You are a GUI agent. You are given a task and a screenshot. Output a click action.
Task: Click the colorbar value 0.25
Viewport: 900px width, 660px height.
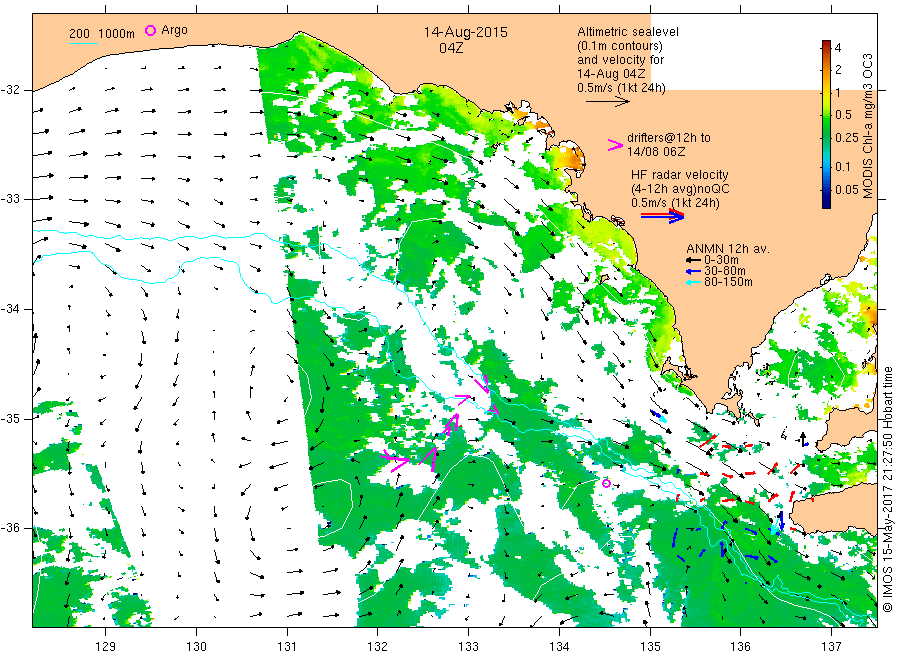point(846,138)
